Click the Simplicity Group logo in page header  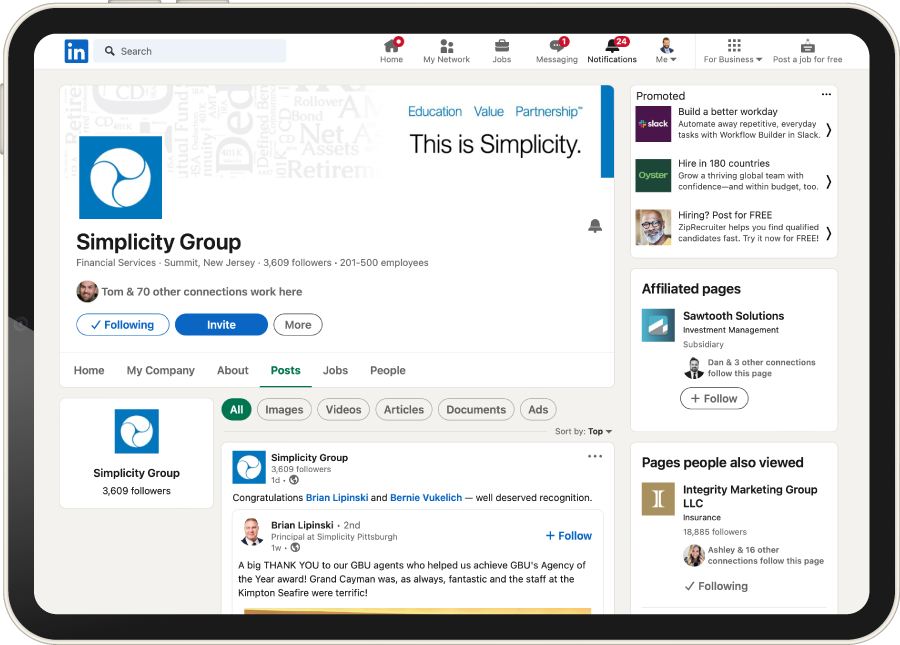(x=121, y=177)
